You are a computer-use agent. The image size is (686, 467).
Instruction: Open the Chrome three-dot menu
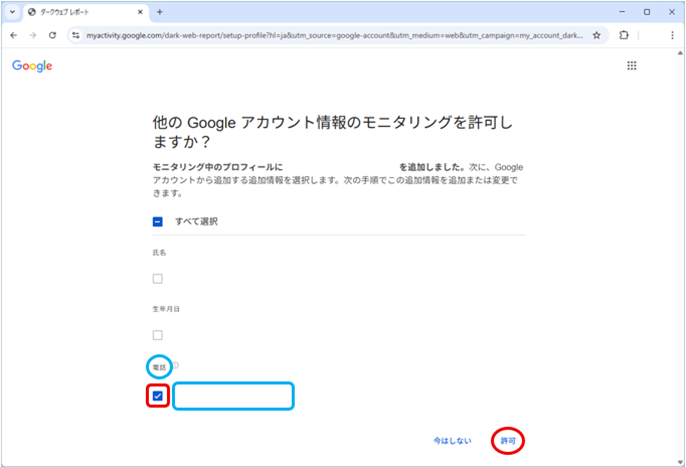671,34
